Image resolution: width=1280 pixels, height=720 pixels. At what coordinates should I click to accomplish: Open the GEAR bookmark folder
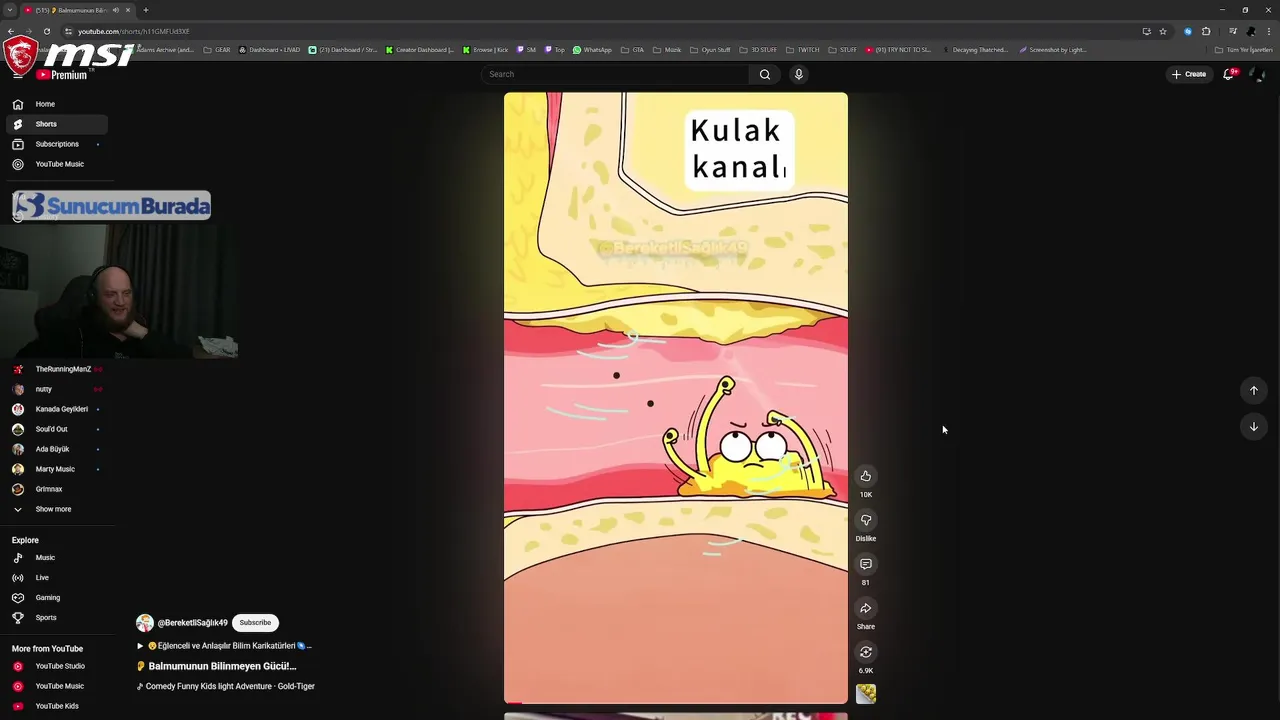point(217,50)
